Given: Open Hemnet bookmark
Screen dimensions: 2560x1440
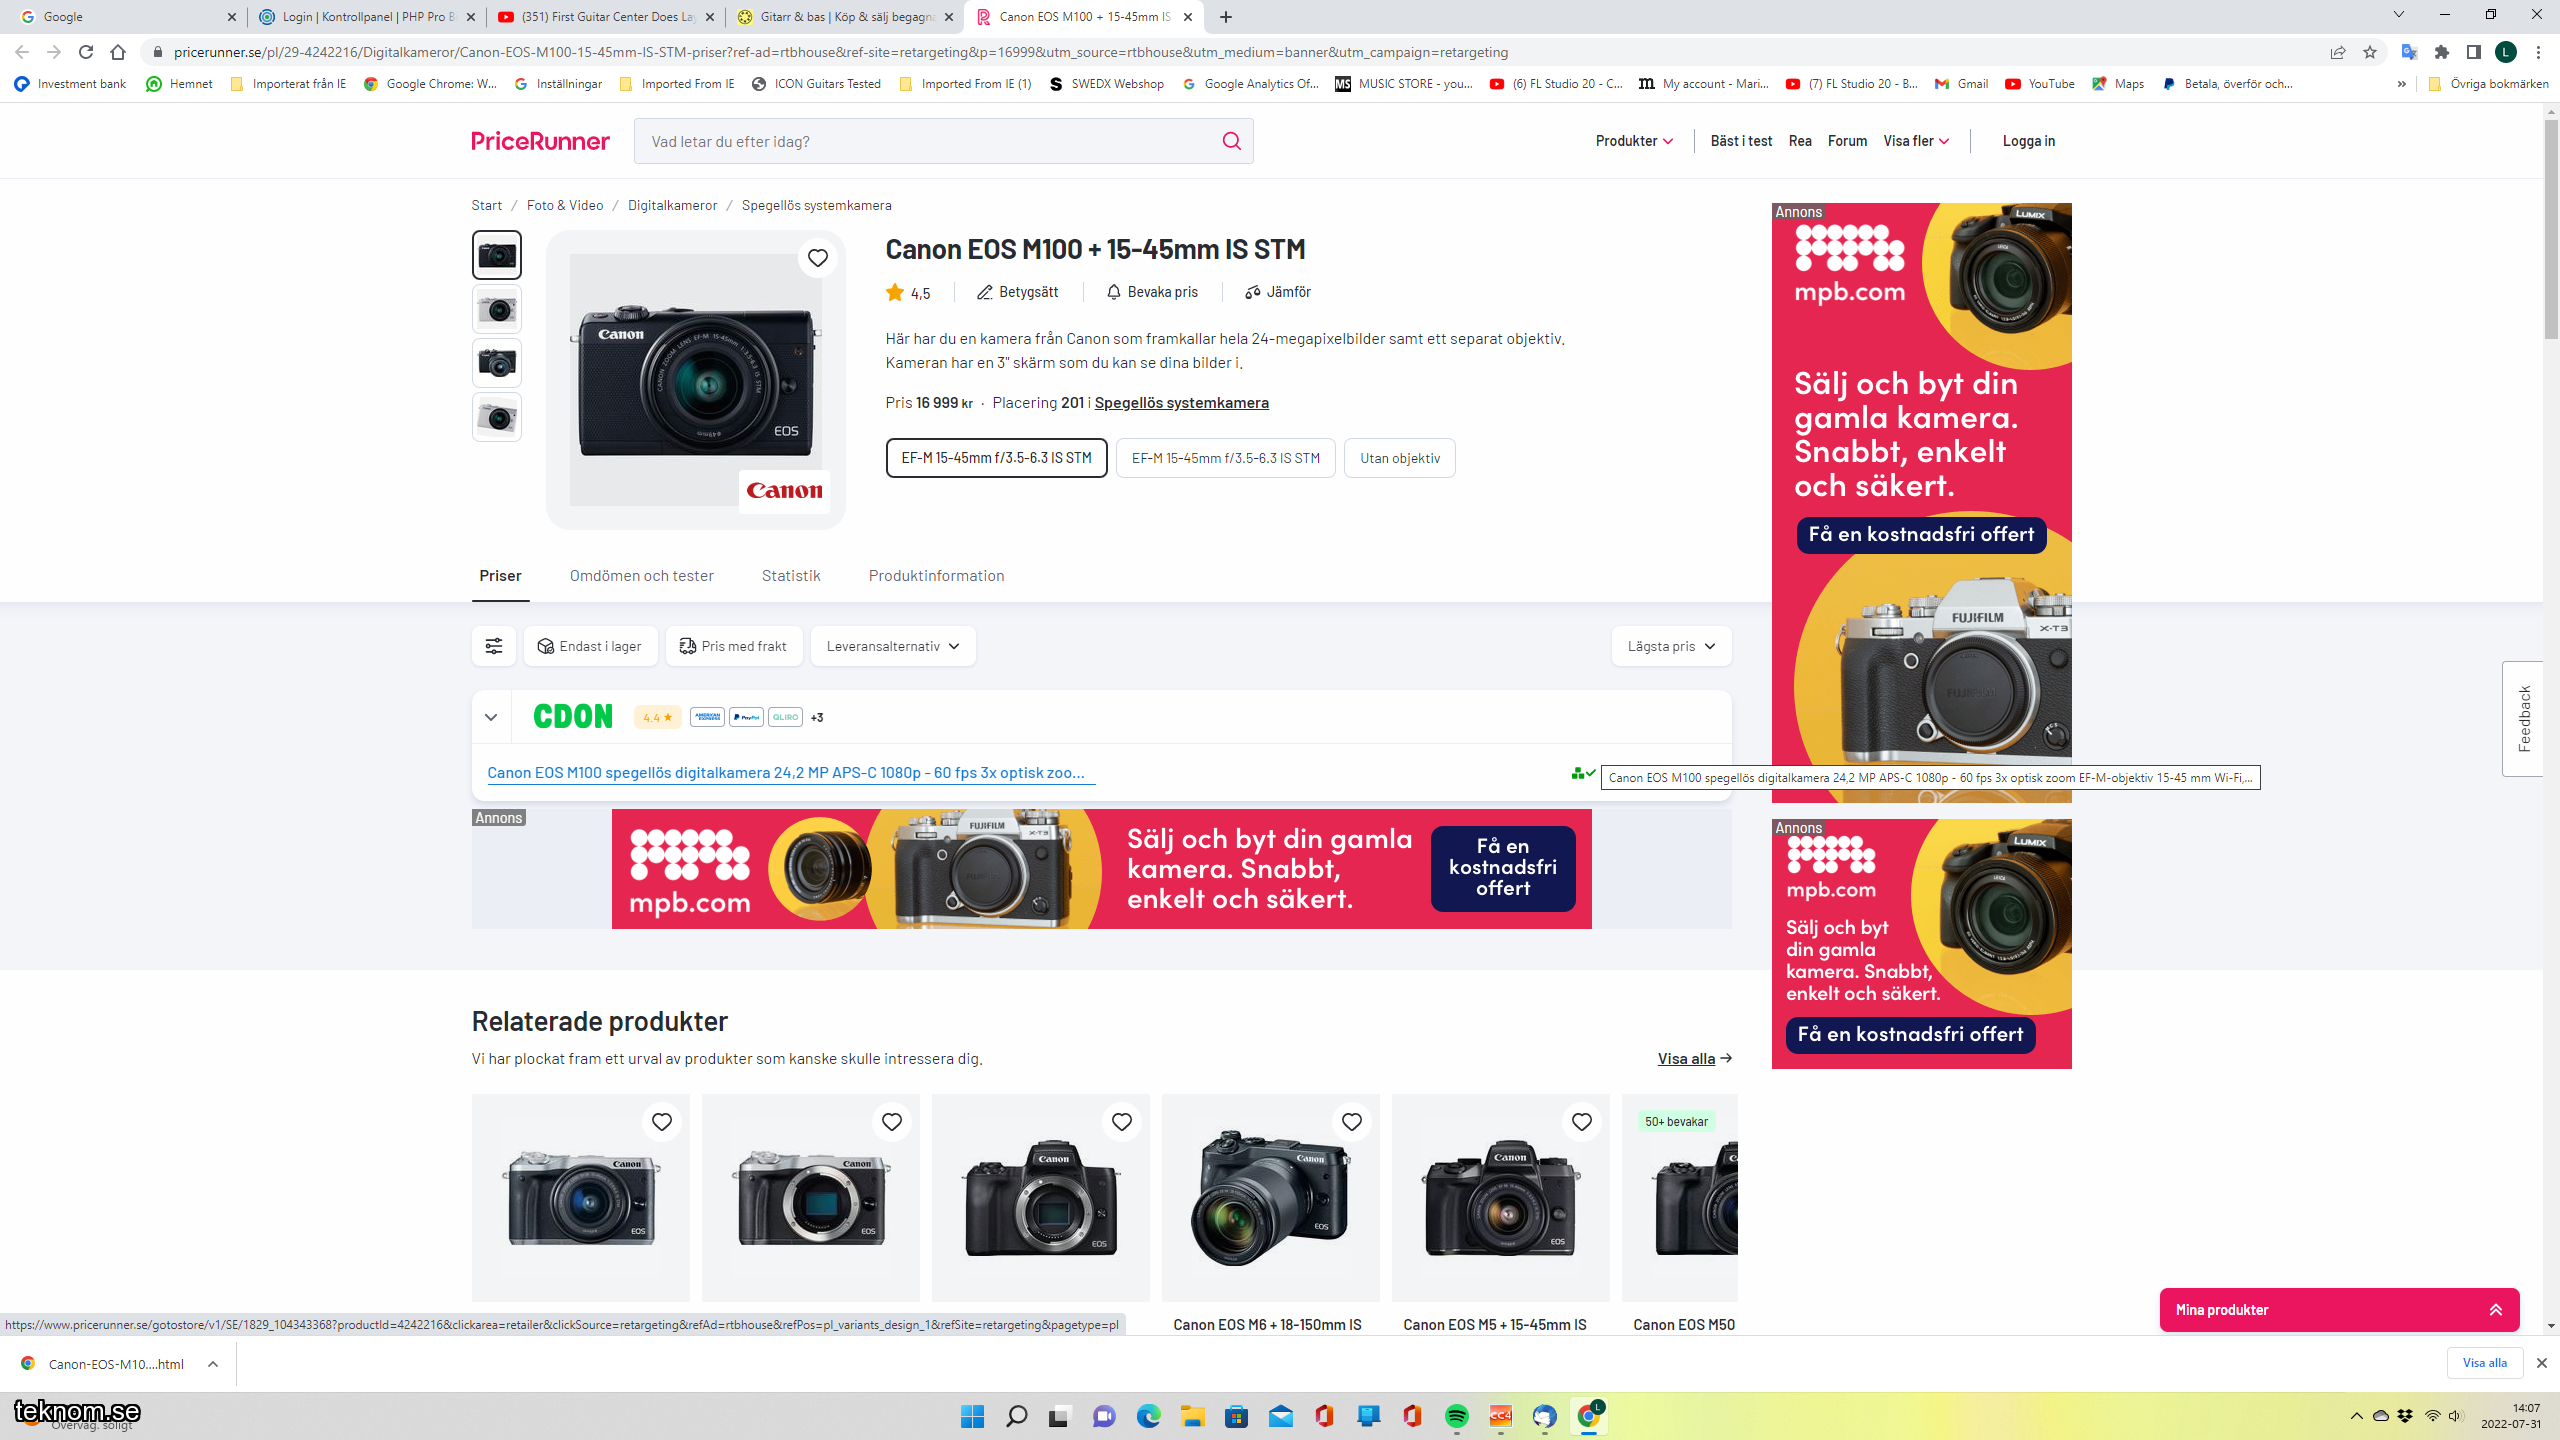Looking at the screenshot, I should pos(179,84).
